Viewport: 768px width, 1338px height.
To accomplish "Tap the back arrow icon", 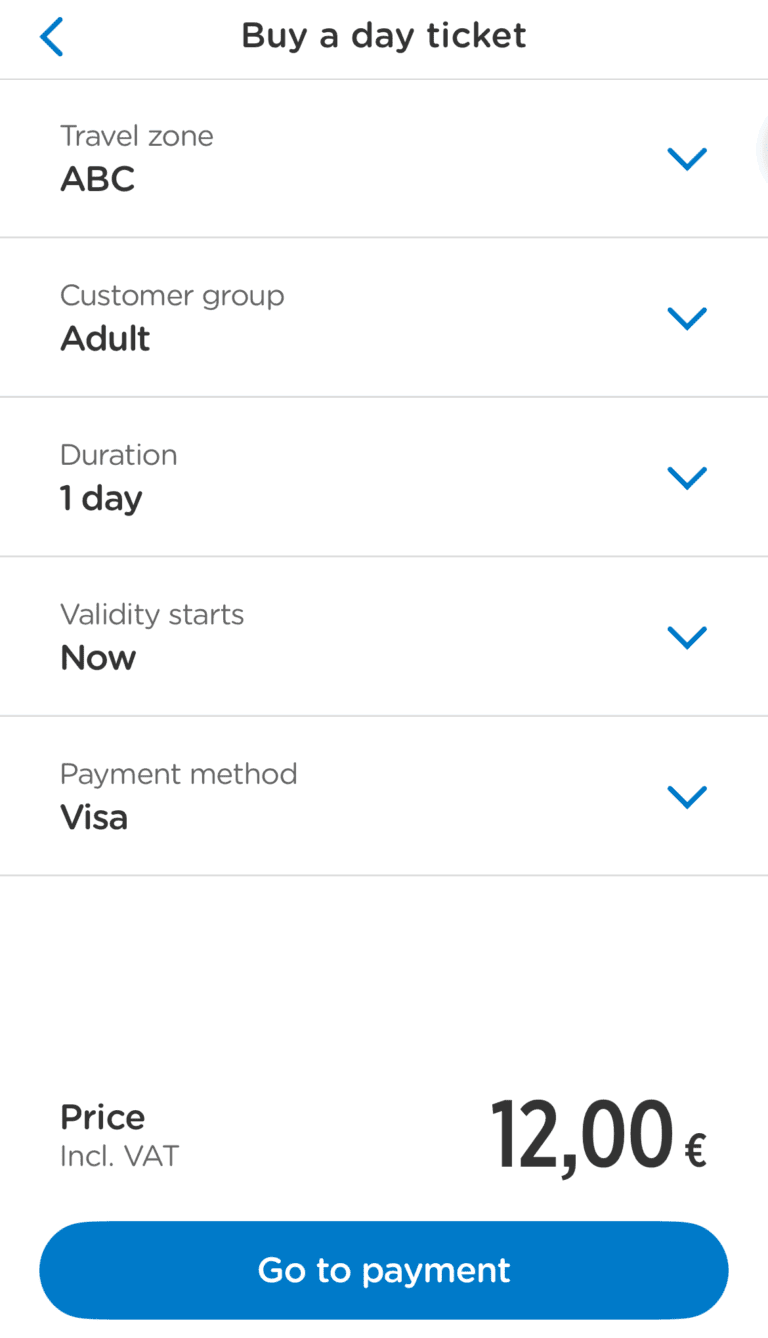I will coord(51,38).
